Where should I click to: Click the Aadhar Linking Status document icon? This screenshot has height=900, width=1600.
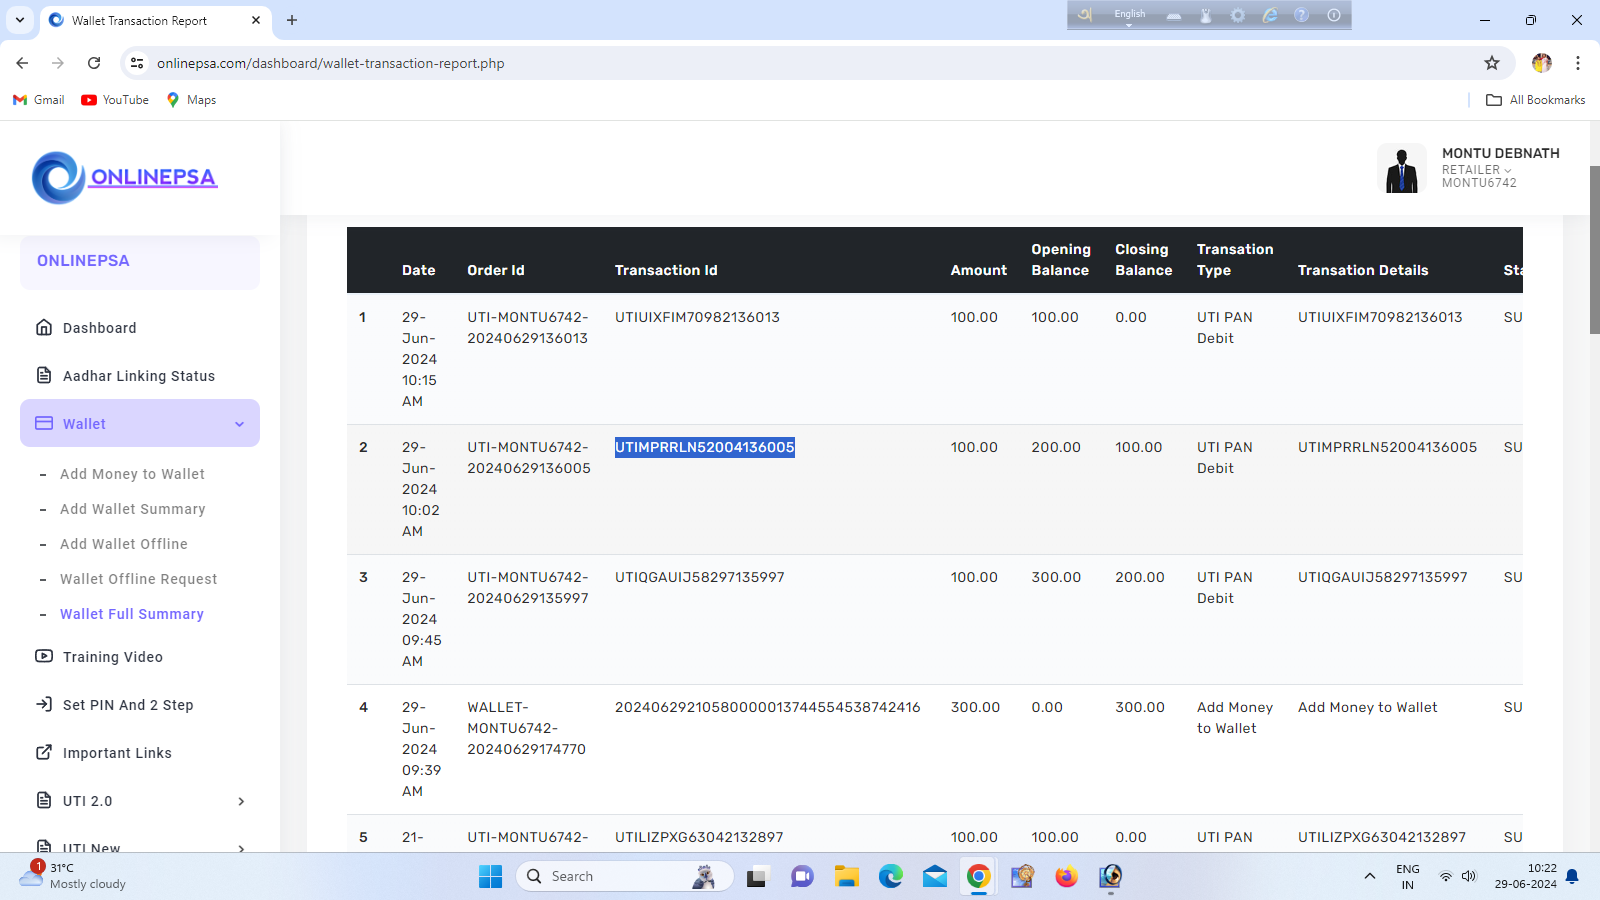click(x=44, y=376)
